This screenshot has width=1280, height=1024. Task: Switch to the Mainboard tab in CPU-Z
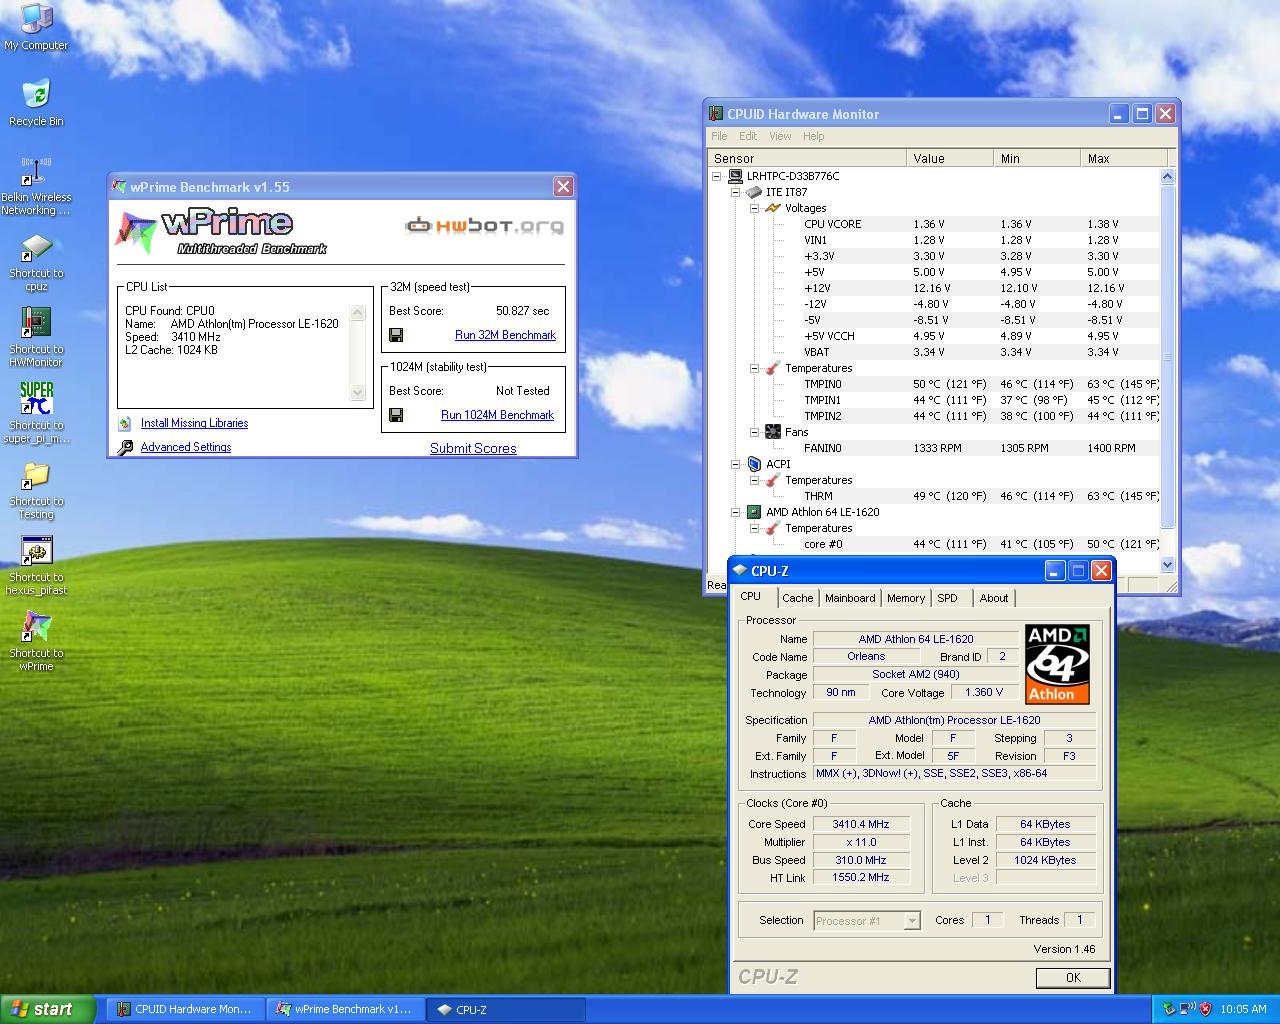point(850,598)
